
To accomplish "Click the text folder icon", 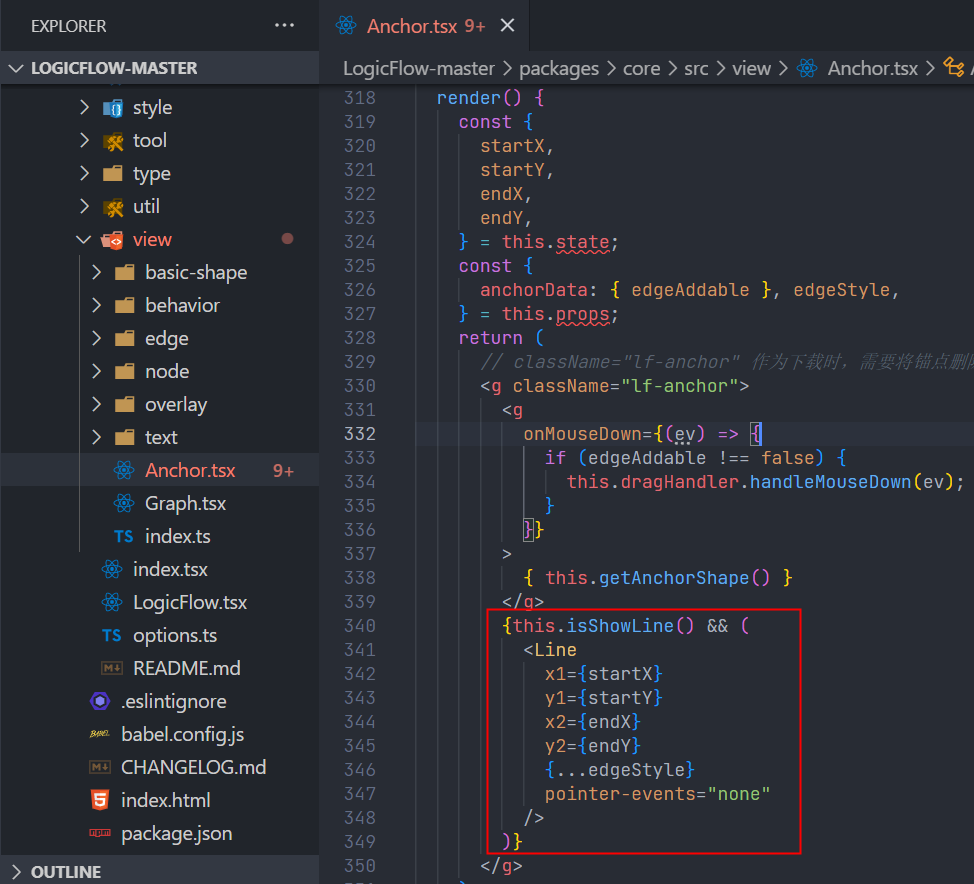I will click(124, 437).
